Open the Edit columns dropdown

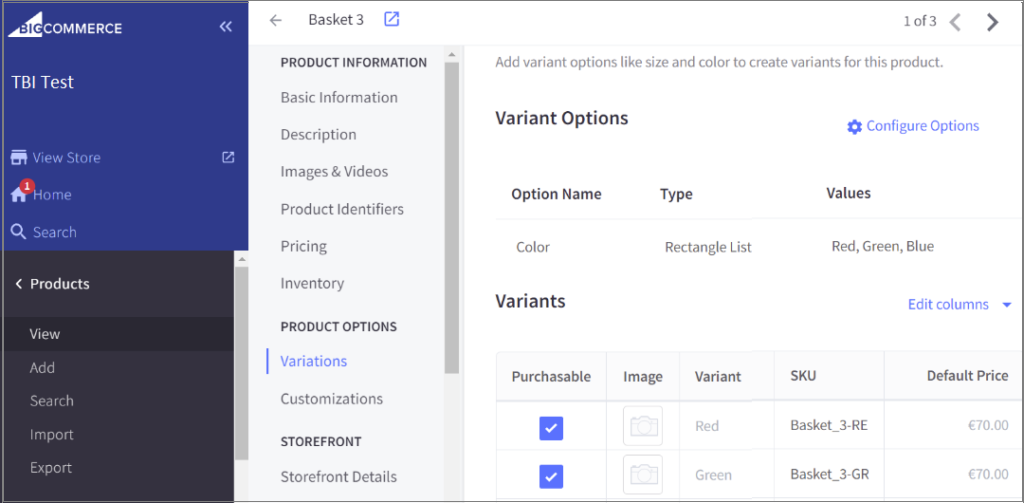pyautogui.click(x=959, y=304)
